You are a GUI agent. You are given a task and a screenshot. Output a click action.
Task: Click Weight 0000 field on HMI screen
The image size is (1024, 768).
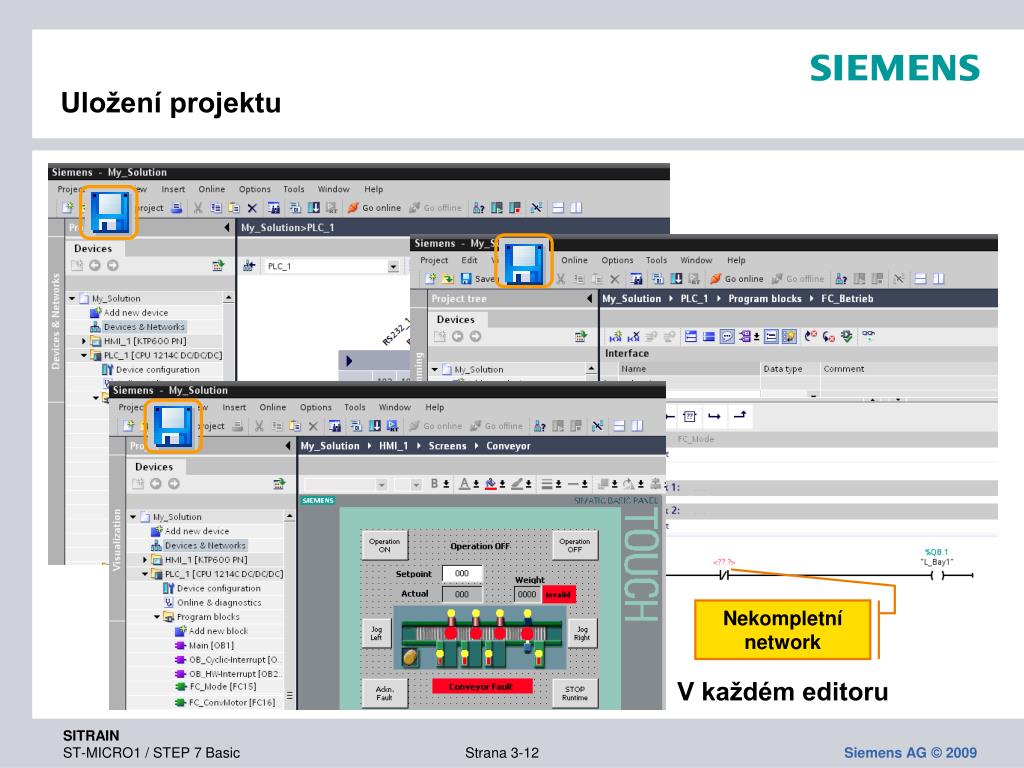pos(527,594)
